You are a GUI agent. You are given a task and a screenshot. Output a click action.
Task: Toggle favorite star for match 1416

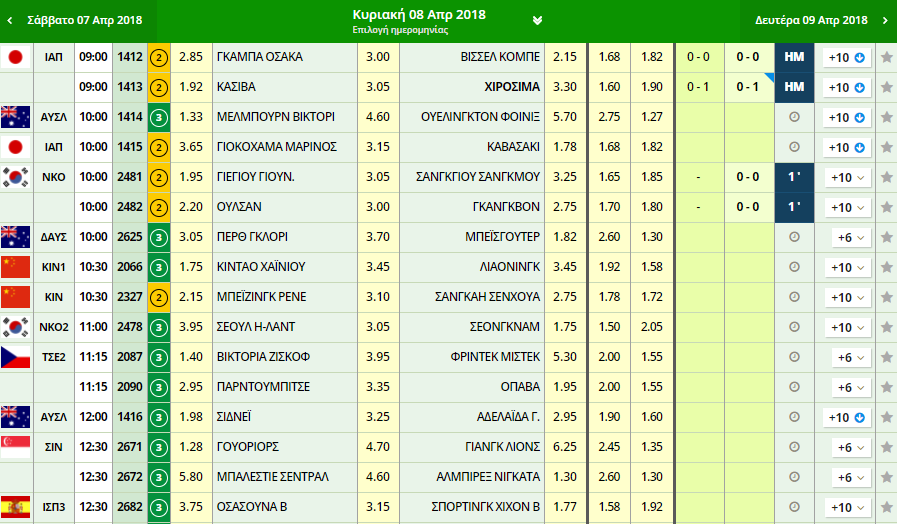click(x=886, y=417)
